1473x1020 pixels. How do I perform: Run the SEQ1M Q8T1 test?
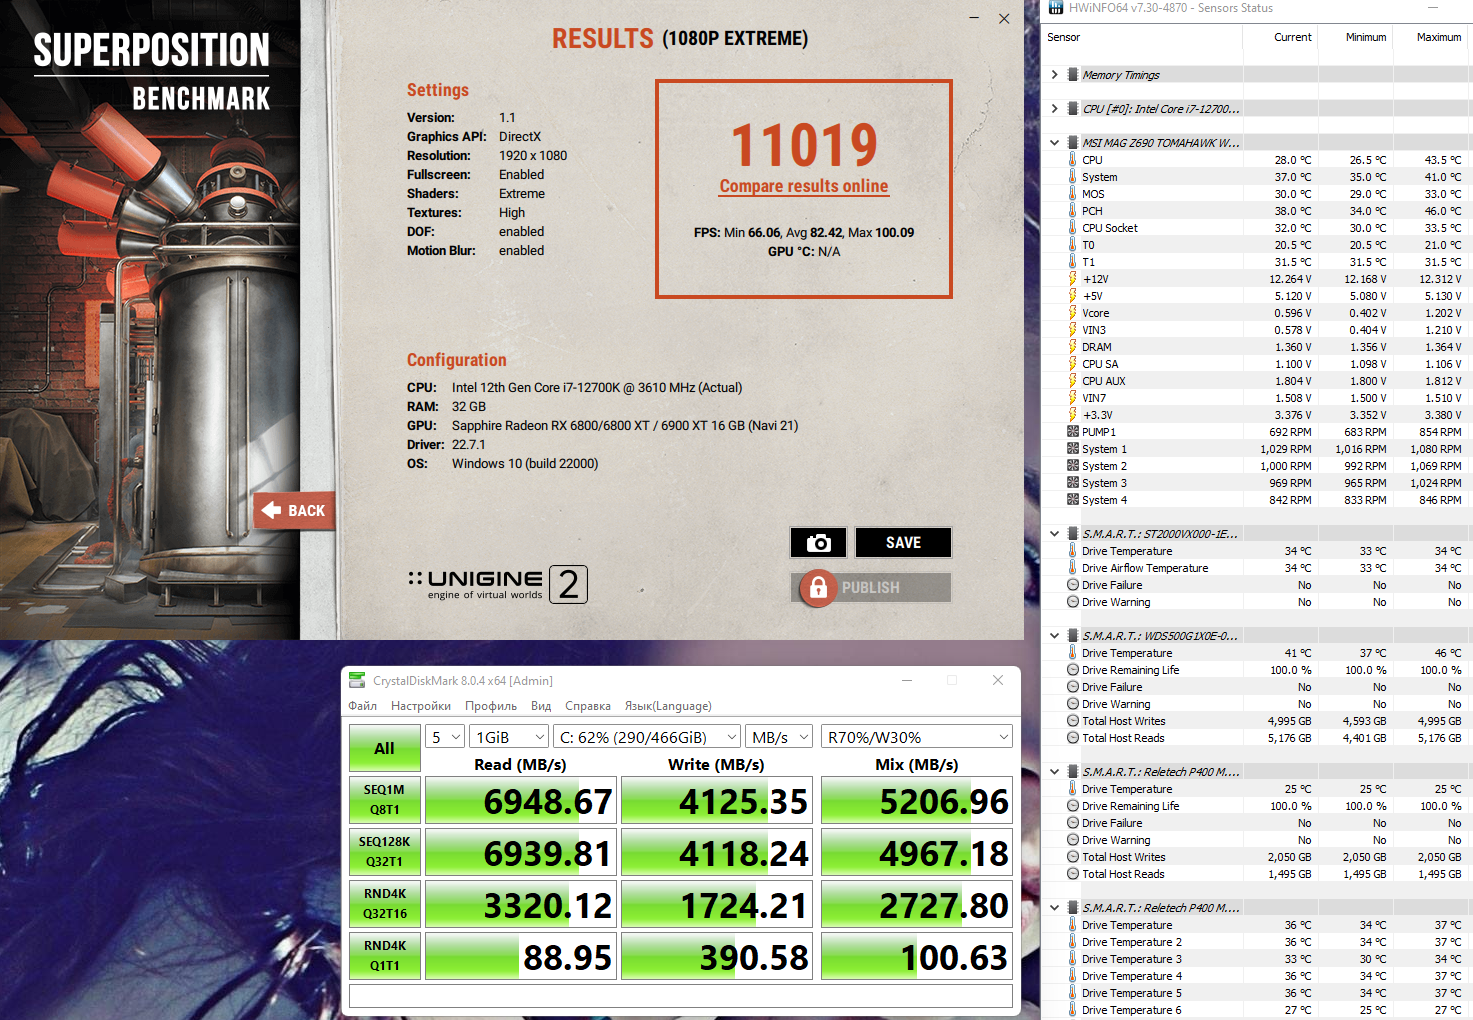click(384, 800)
